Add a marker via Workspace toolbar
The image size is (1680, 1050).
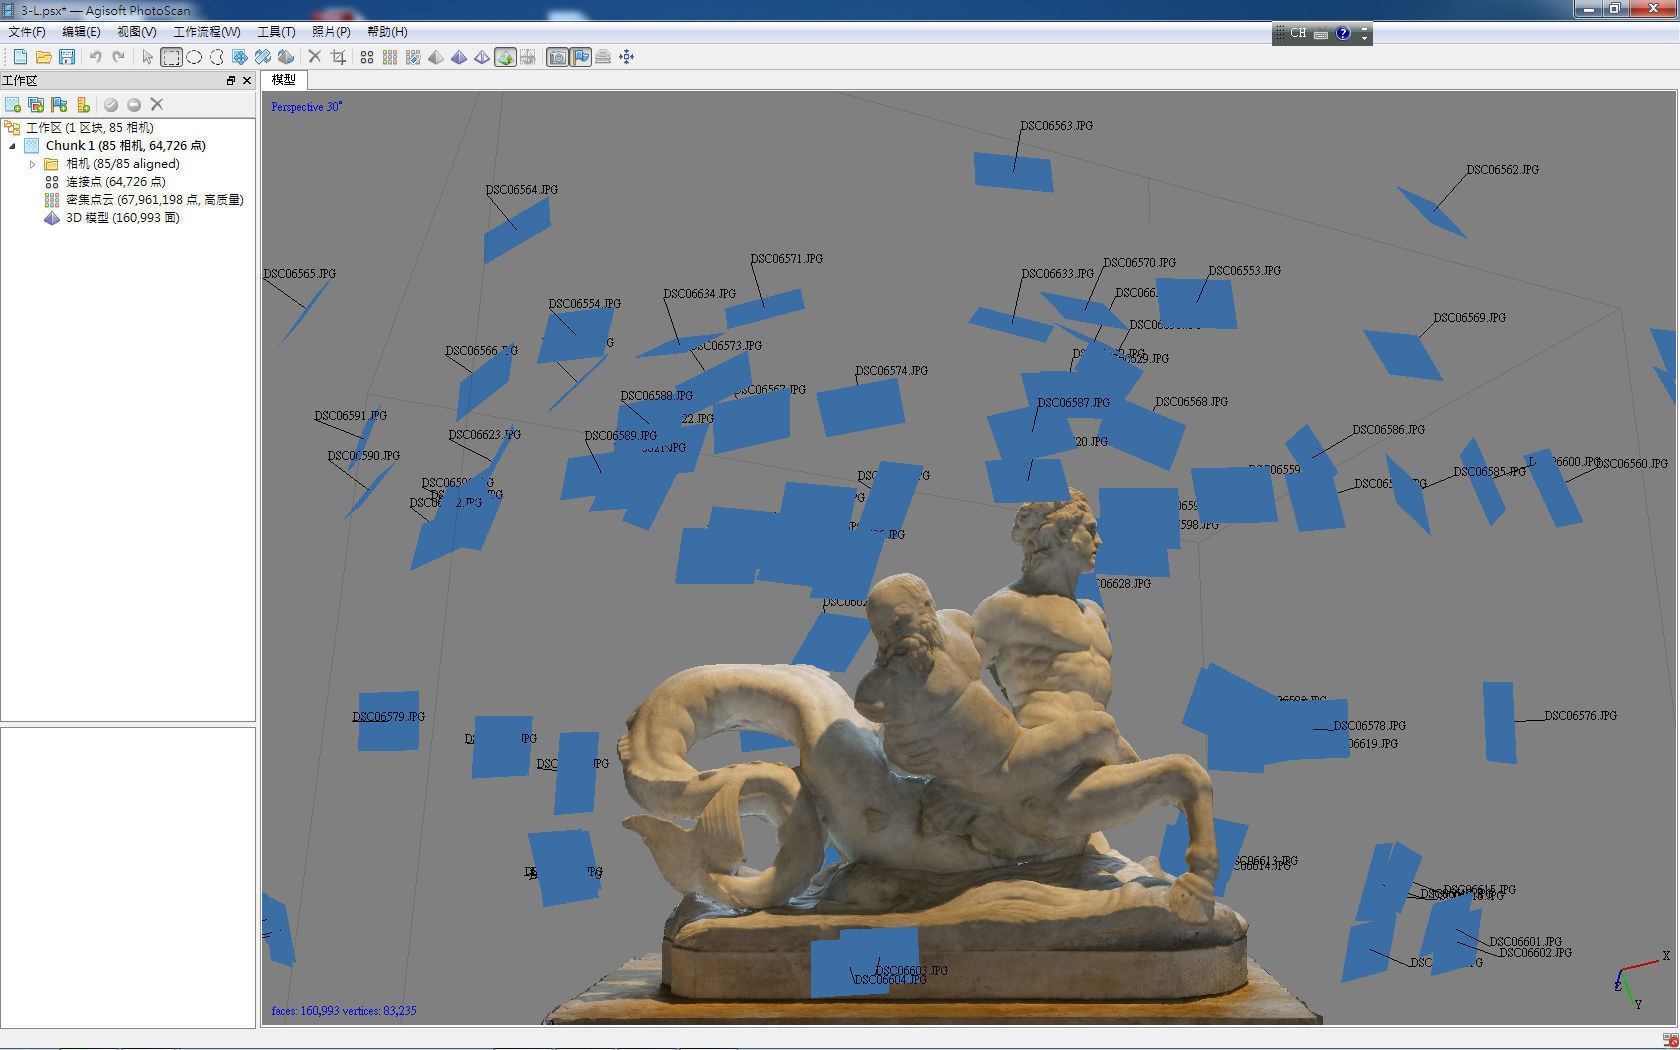click(59, 104)
